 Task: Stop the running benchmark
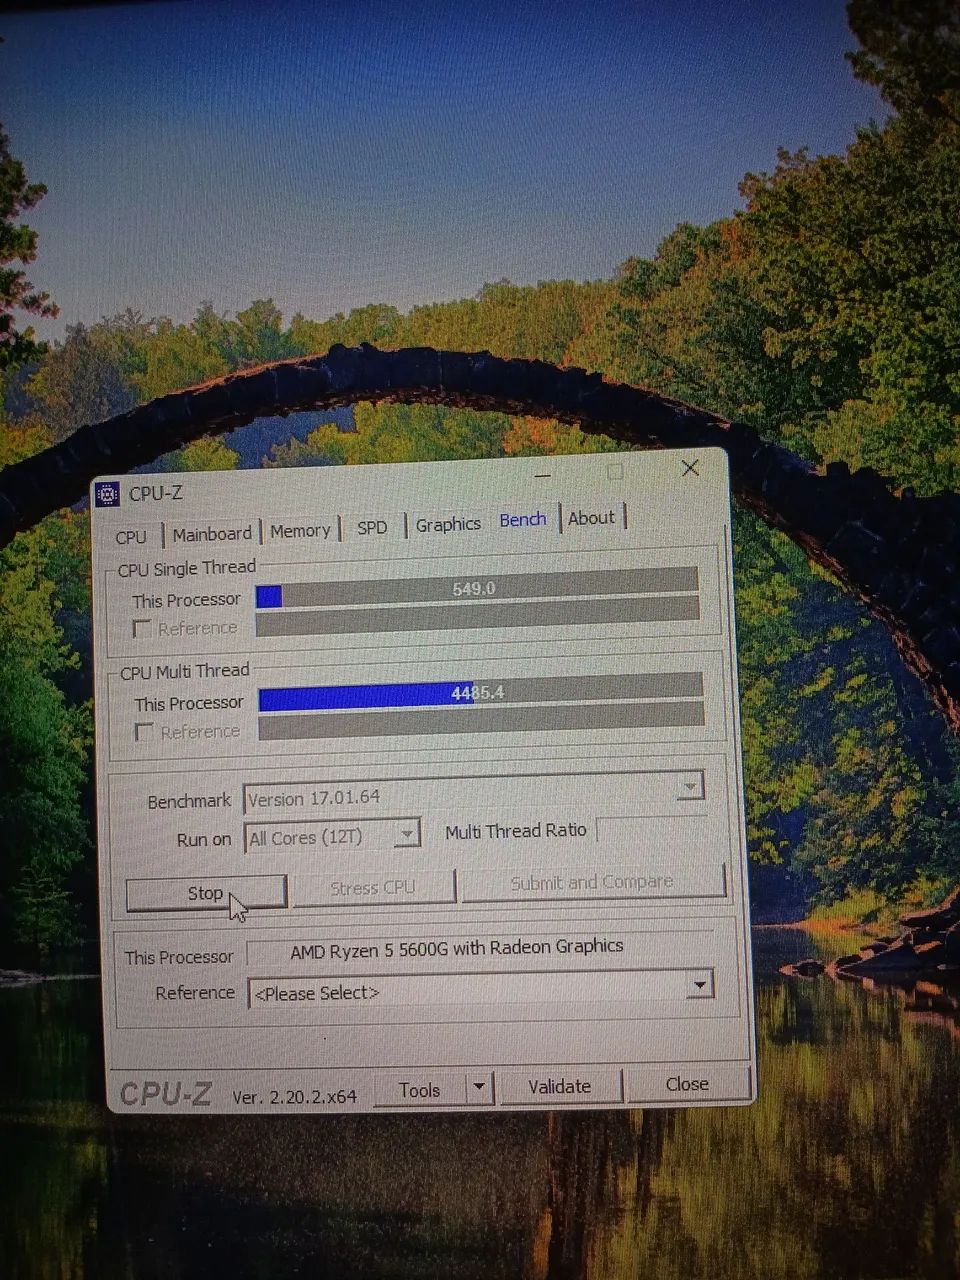click(x=206, y=892)
